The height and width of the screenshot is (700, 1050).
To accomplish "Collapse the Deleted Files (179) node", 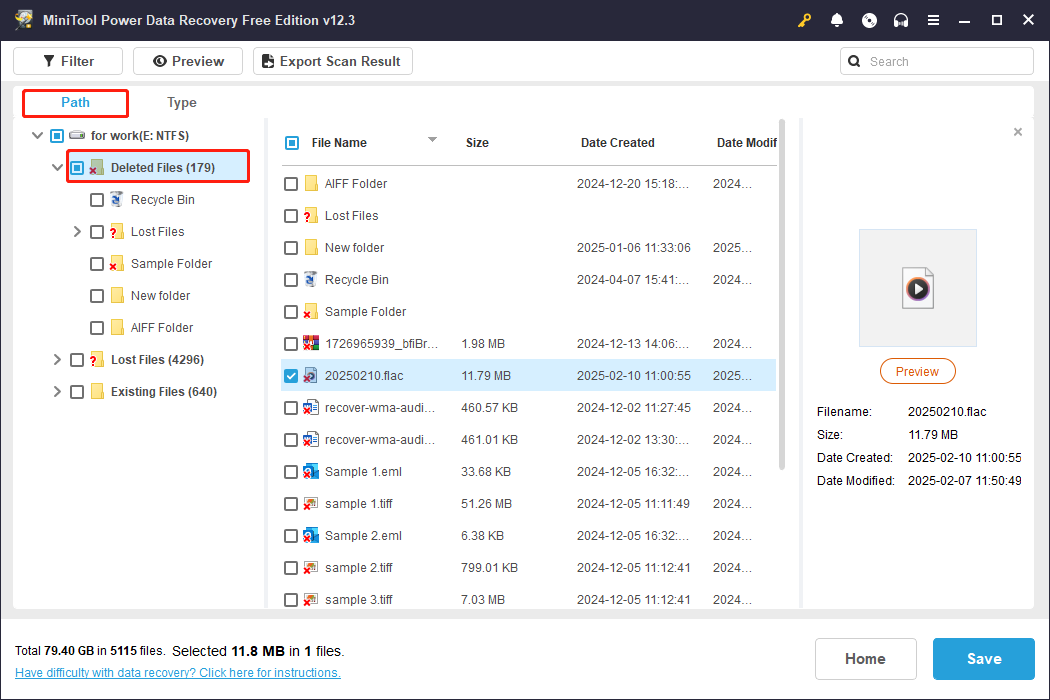I will (58, 167).
